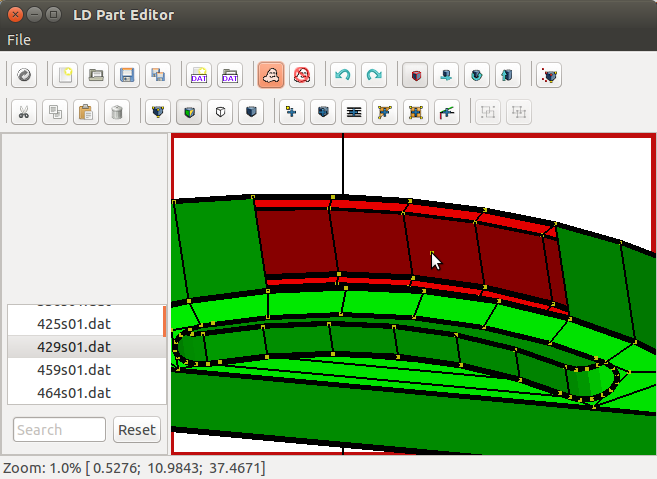Toggle the red cube select mode
The image size is (657, 479).
tap(414, 75)
